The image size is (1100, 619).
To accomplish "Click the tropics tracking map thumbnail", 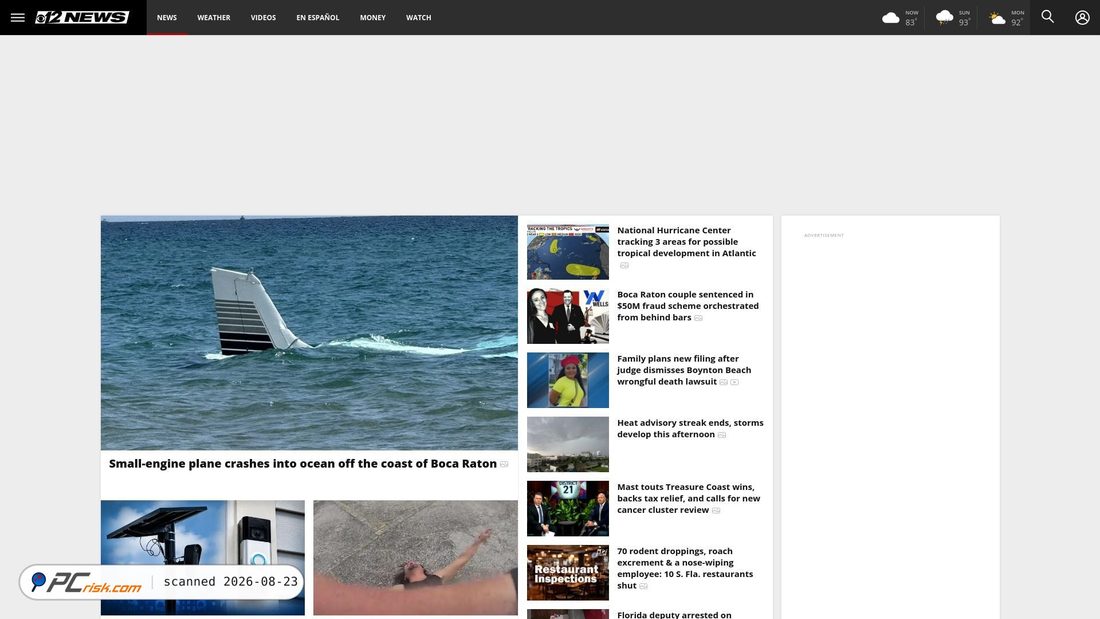I will [x=568, y=252].
